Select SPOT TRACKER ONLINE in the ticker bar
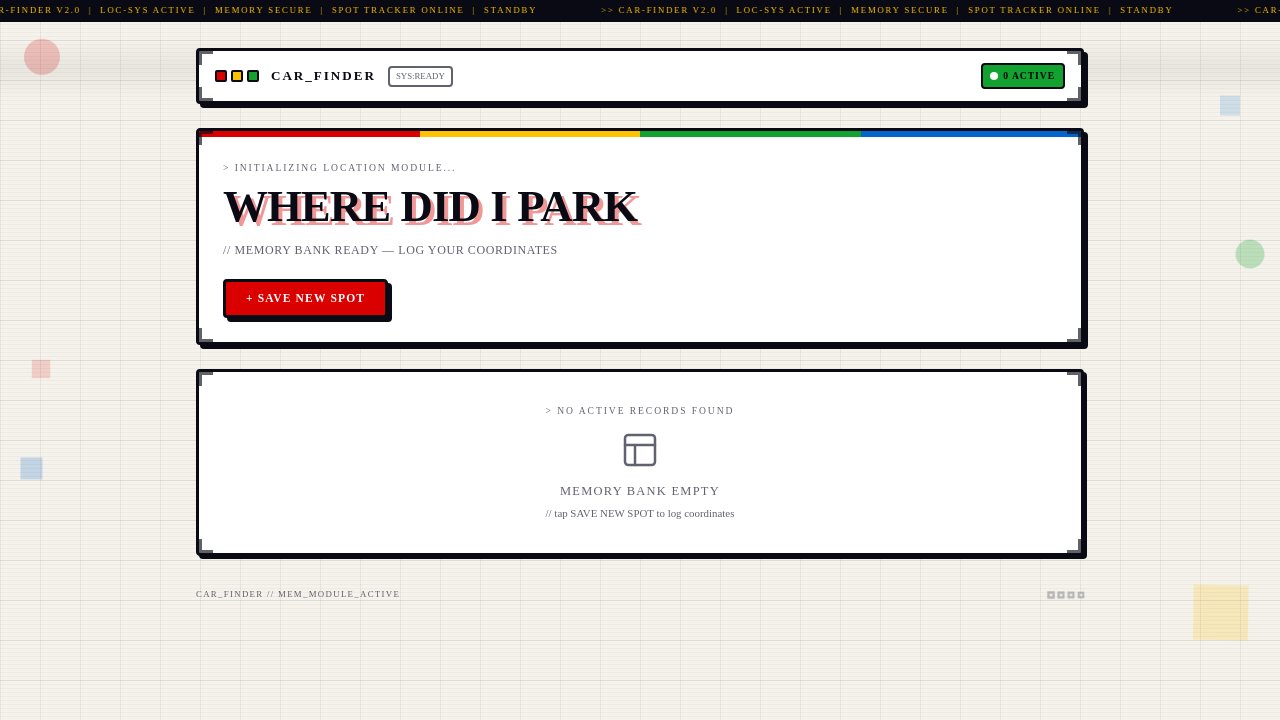Screen dimensions: 1280x720 point(397,10)
